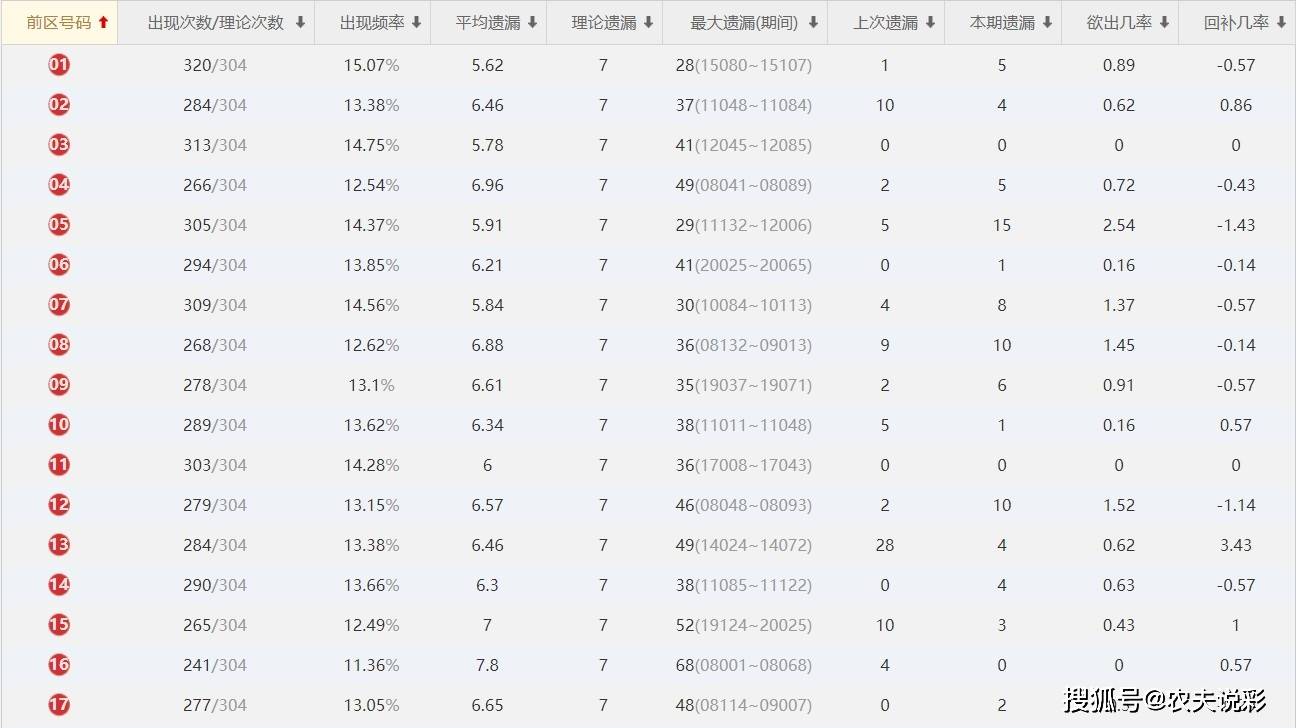The width and height of the screenshot is (1296, 728).
Task: Select period range 41(12045~12085)
Action: [x=744, y=145]
